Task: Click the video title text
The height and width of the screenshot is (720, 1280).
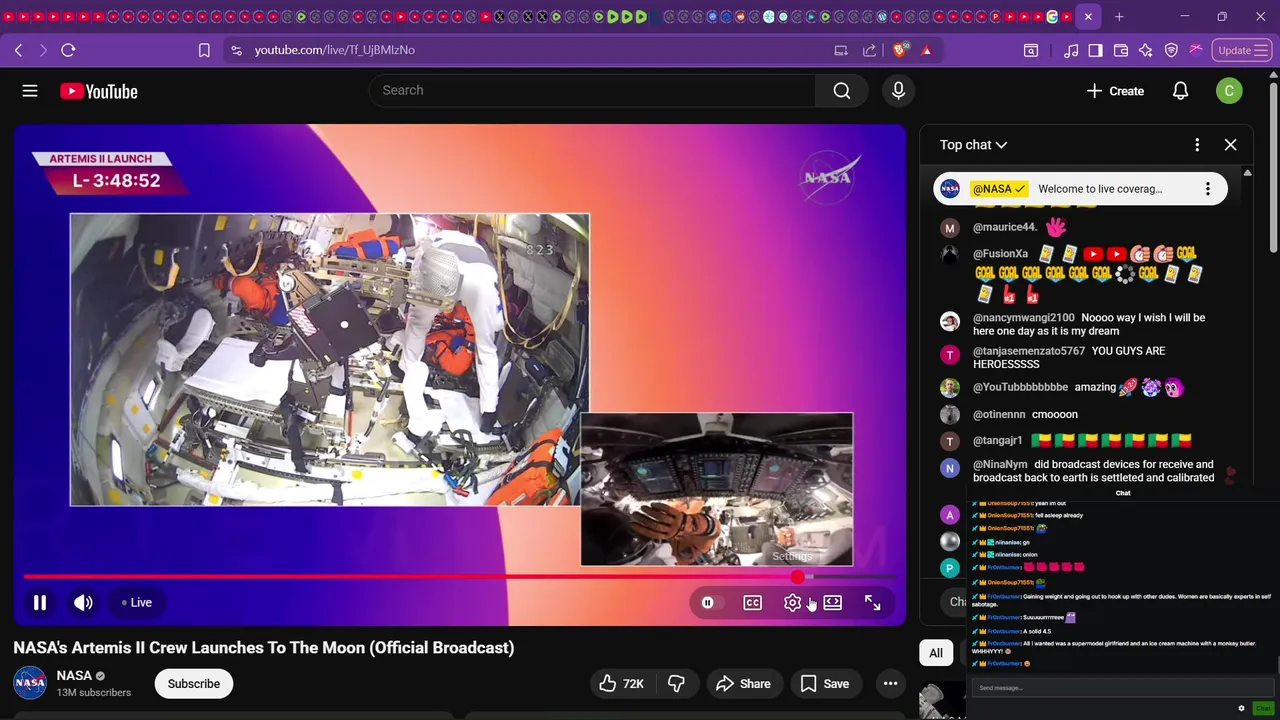Action: point(264,648)
